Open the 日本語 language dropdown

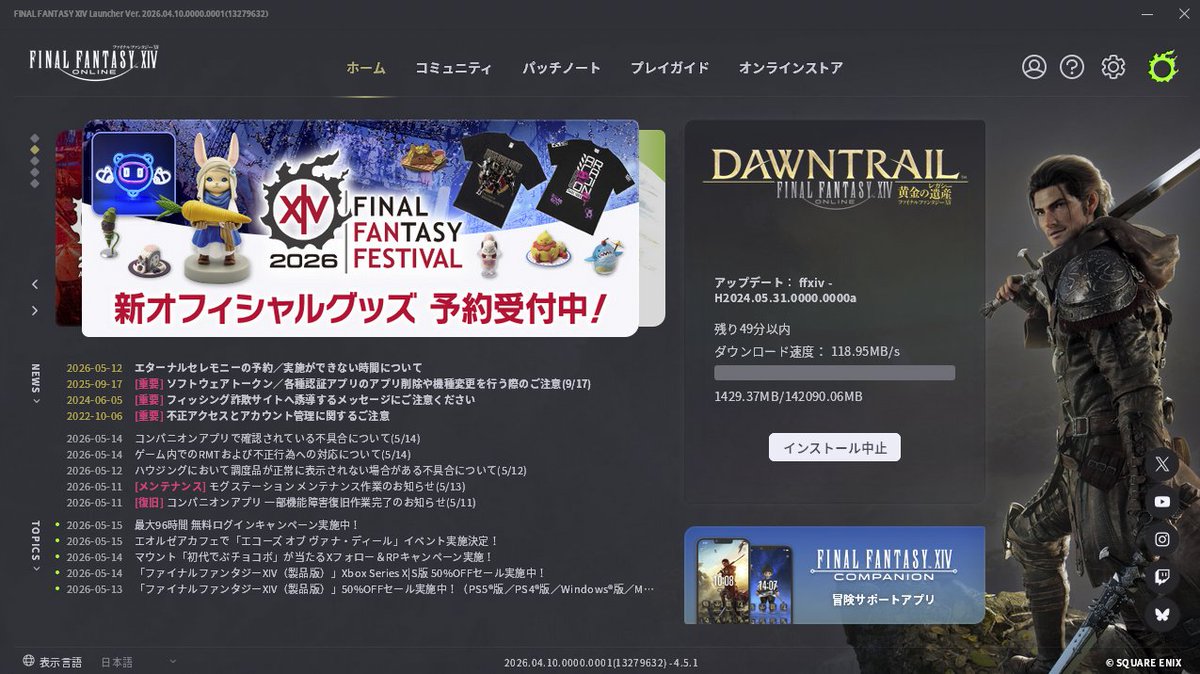[138, 662]
